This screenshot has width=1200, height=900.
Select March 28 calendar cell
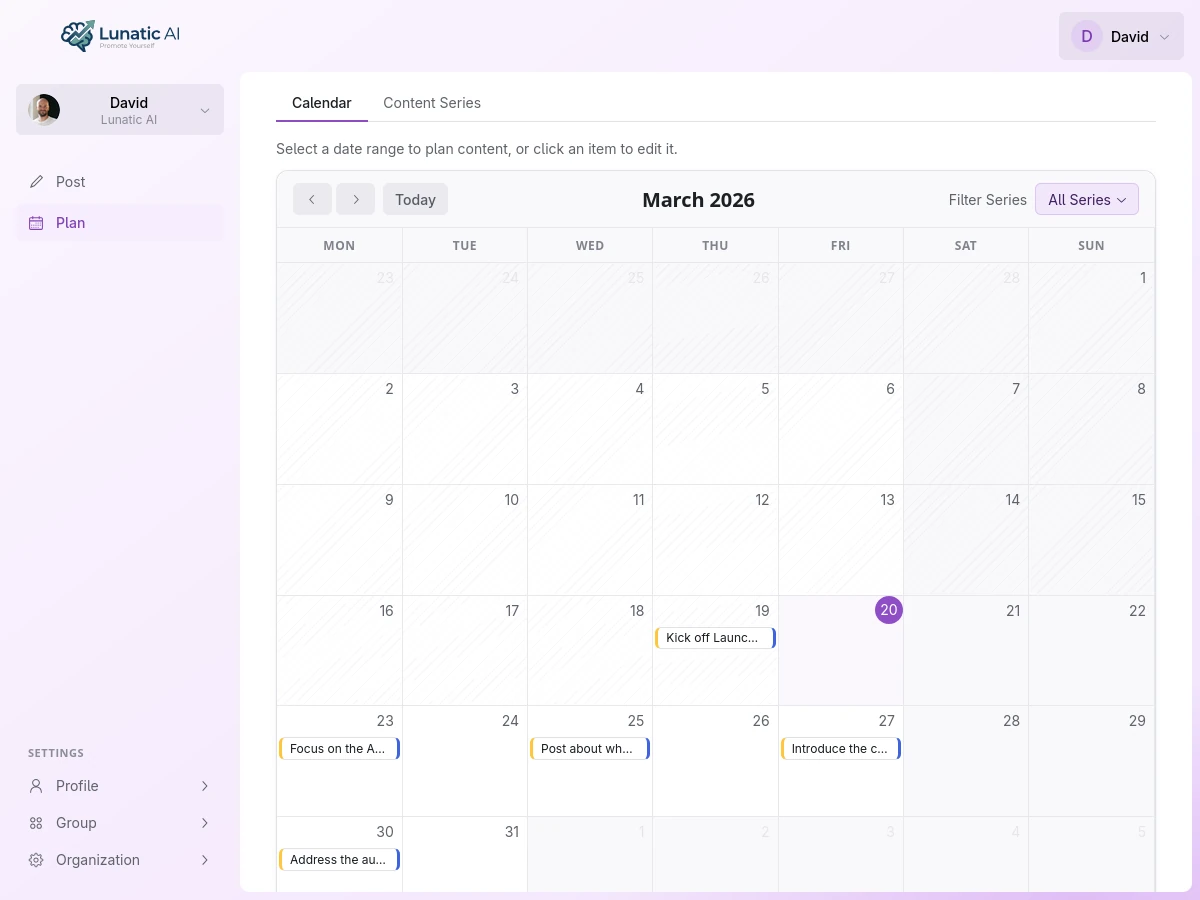click(x=966, y=761)
